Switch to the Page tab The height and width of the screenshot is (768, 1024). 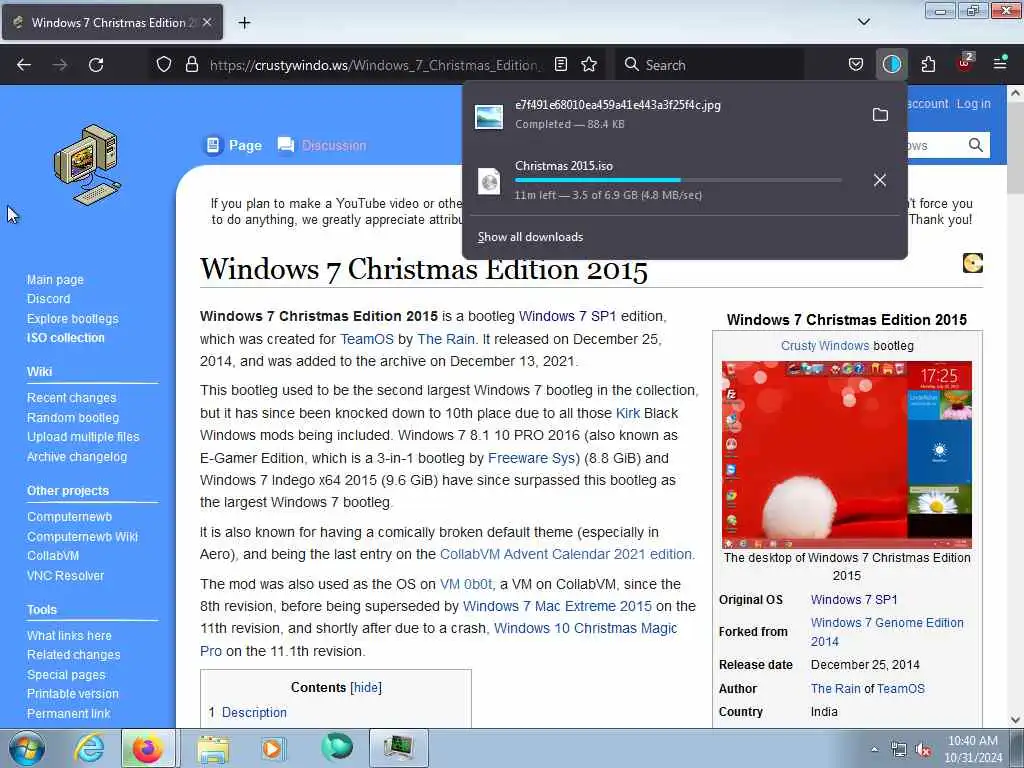(x=233, y=145)
